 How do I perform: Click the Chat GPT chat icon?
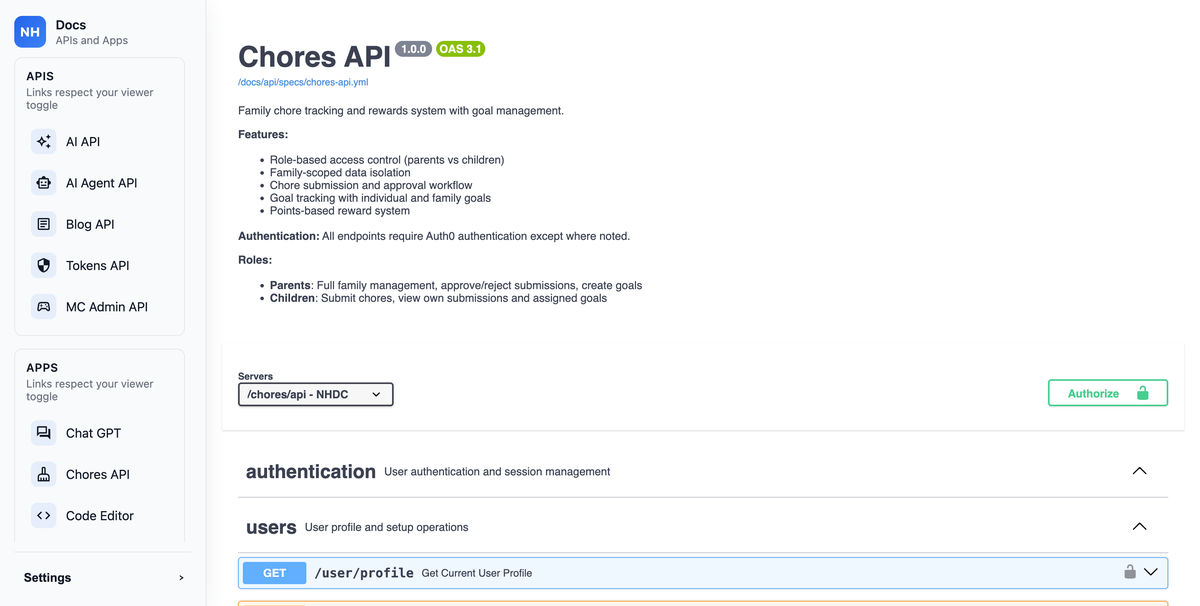44,432
